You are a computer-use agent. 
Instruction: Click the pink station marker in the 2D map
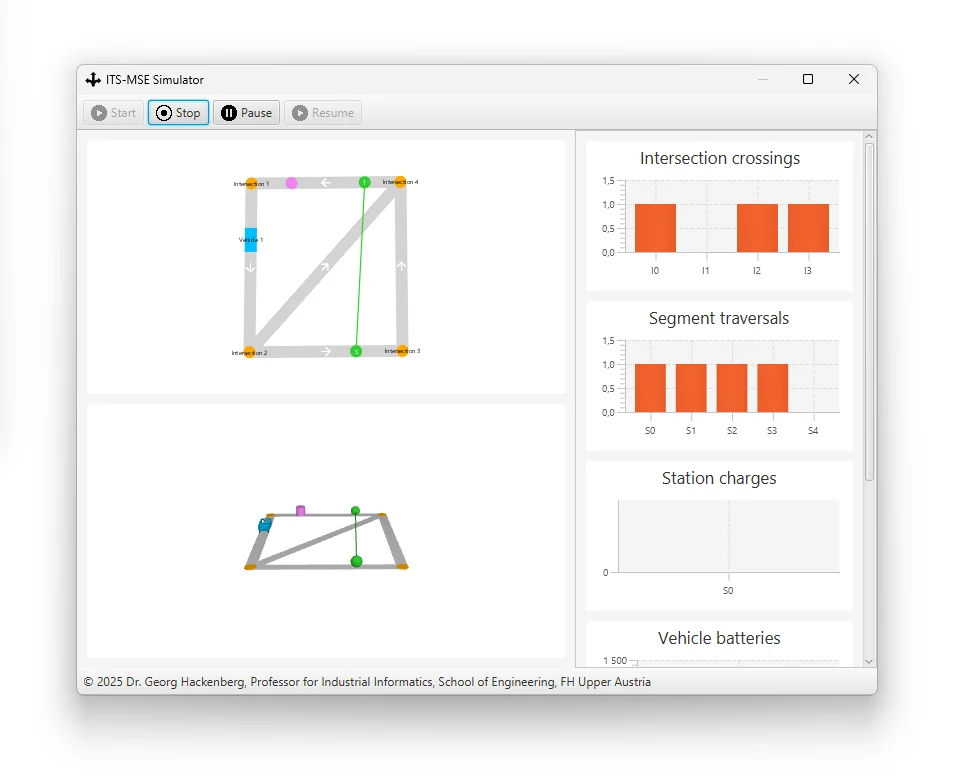291,183
